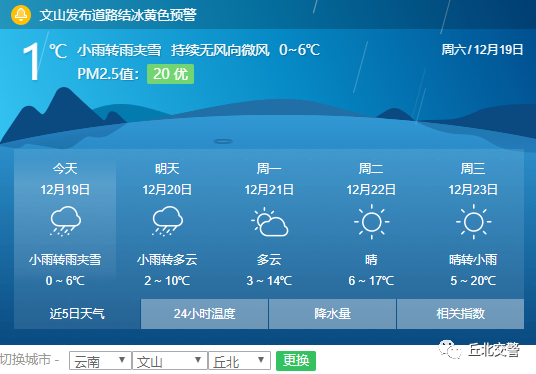Click the 明天 day label
This screenshot has height=374, width=536.
[167, 169]
